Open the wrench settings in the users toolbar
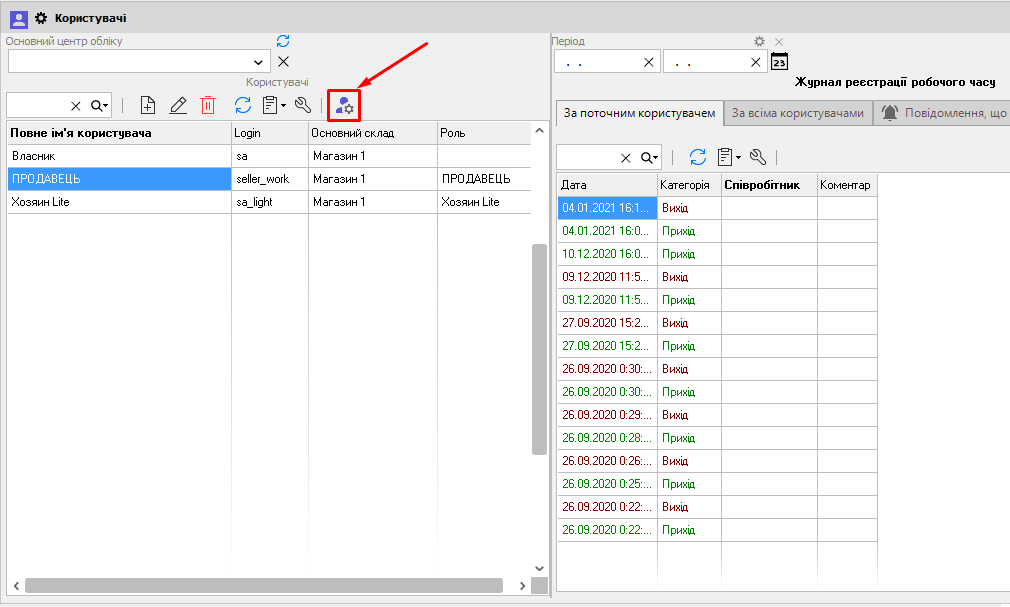Viewport: 1010px width, 607px height. (302, 104)
